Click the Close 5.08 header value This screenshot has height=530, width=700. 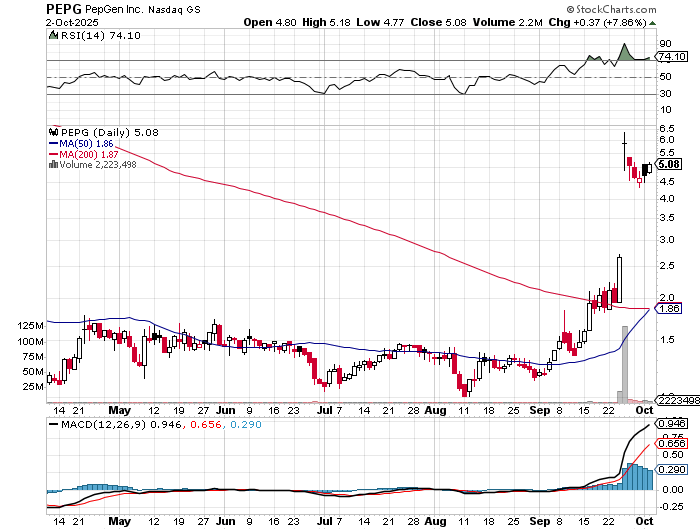pyautogui.click(x=438, y=22)
